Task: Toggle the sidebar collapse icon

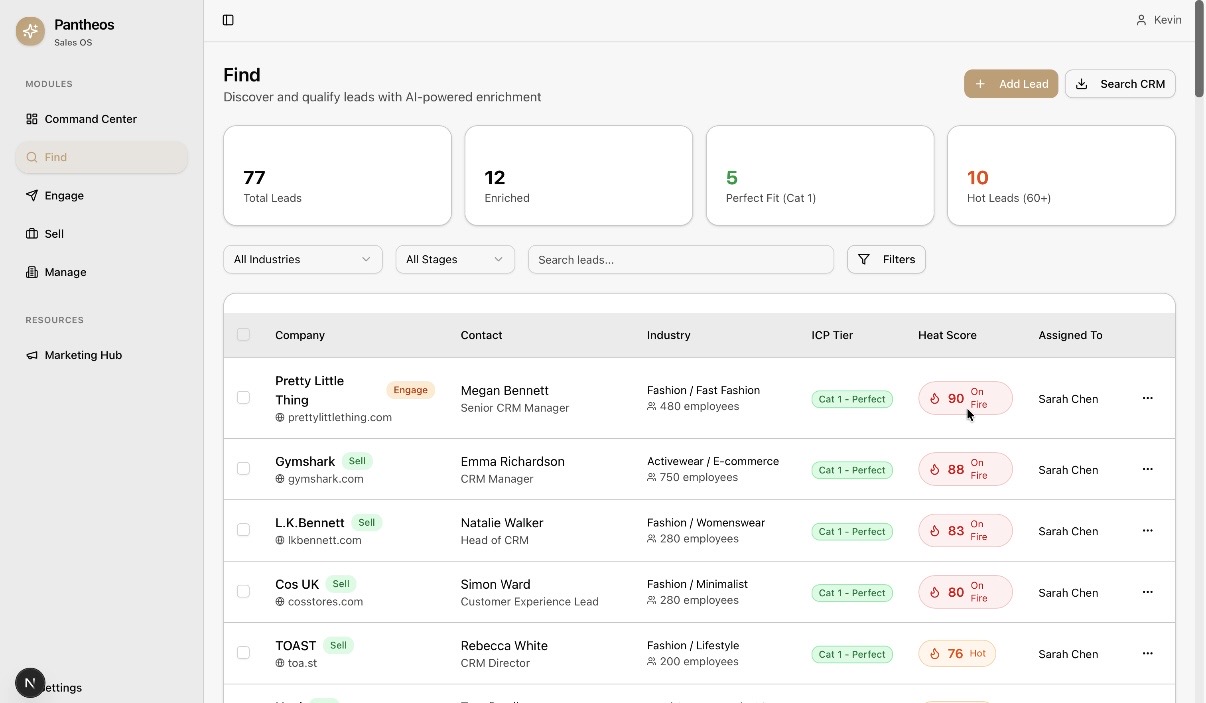Action: (228, 20)
